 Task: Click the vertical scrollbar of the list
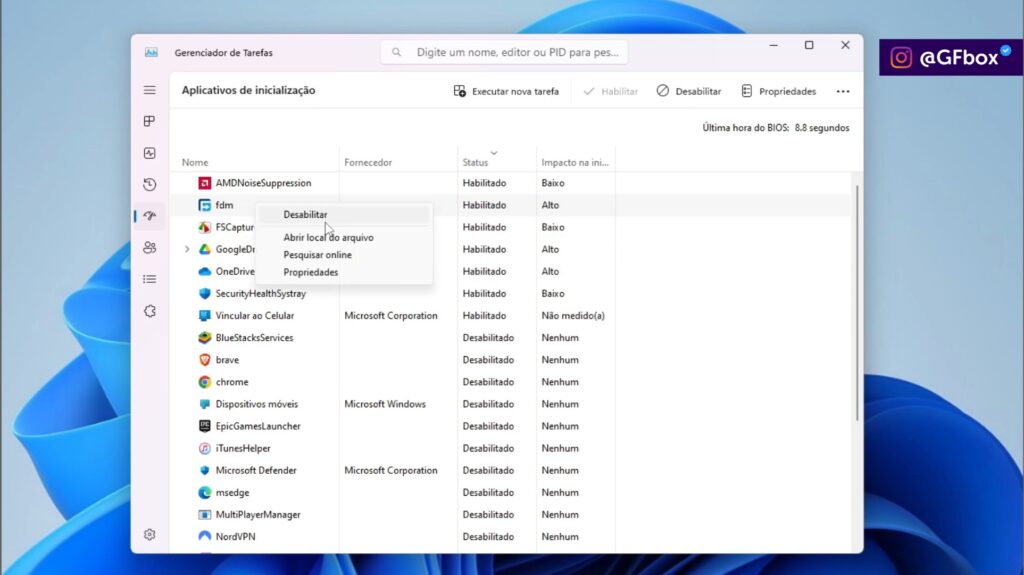tap(857, 303)
